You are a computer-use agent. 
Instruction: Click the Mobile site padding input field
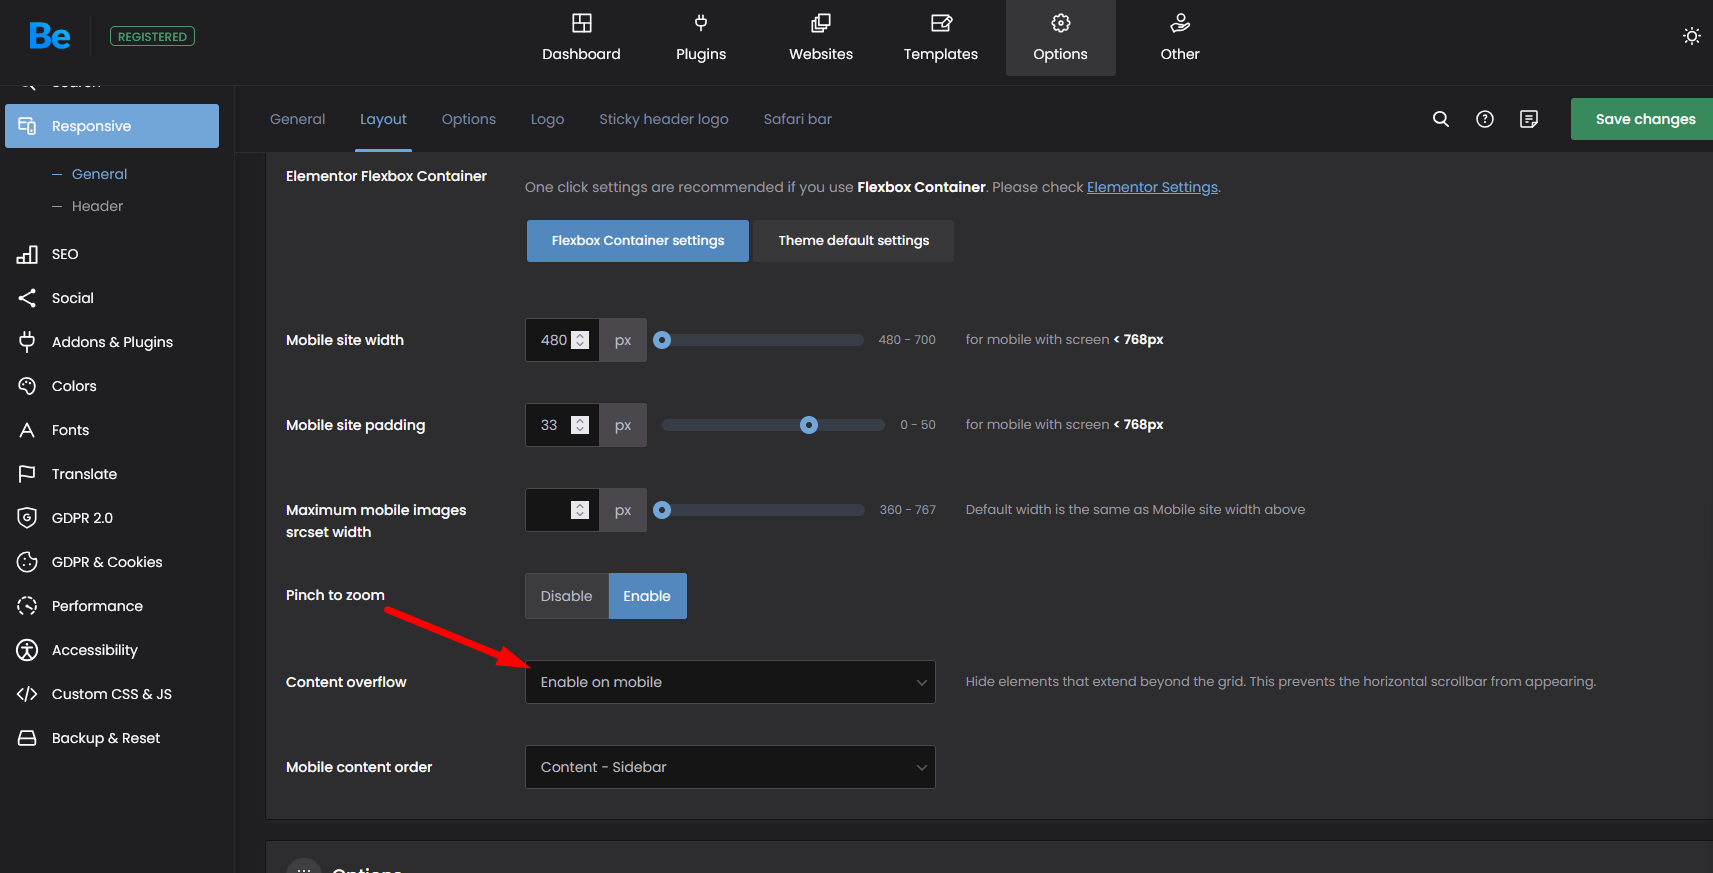562,425
